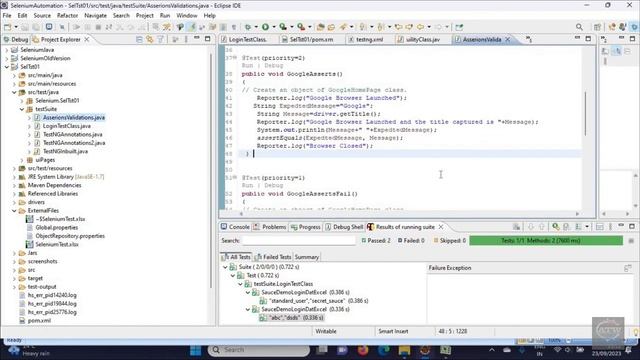
Task: Click the Project Explorer filter icon
Action: pos(160,39)
